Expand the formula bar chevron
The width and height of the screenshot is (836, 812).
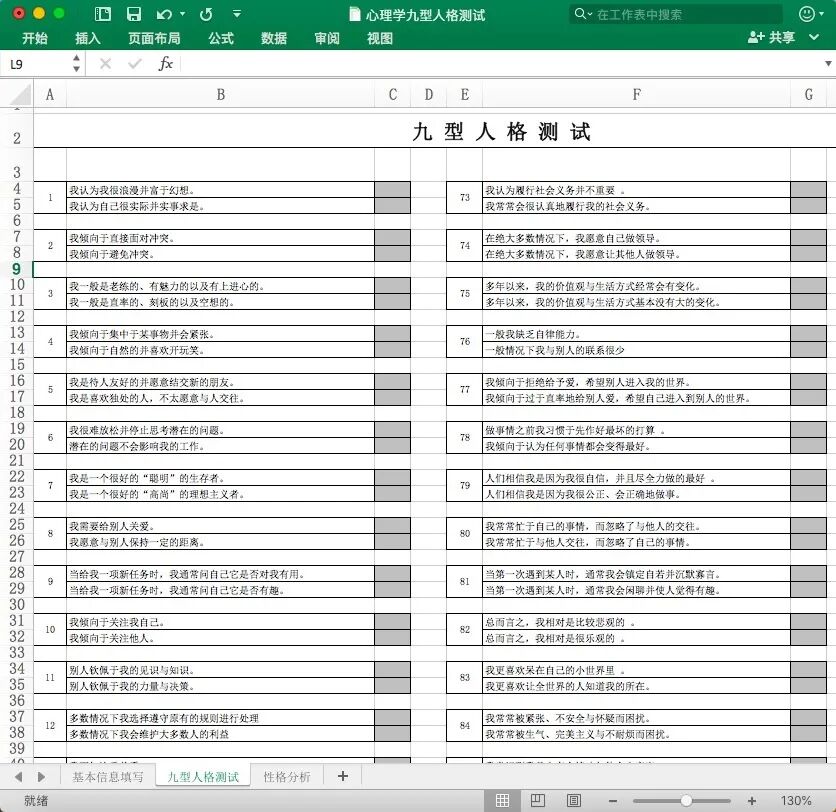pos(828,63)
